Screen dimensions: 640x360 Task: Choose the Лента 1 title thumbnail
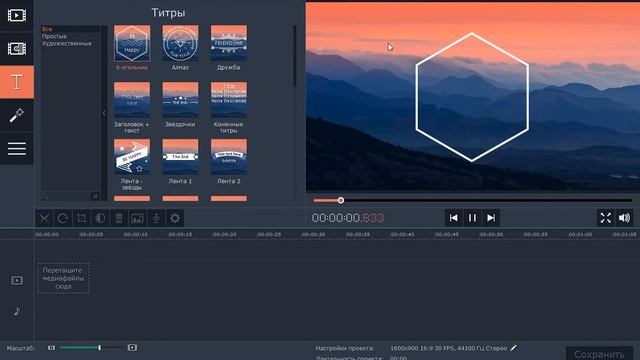[x=180, y=157]
